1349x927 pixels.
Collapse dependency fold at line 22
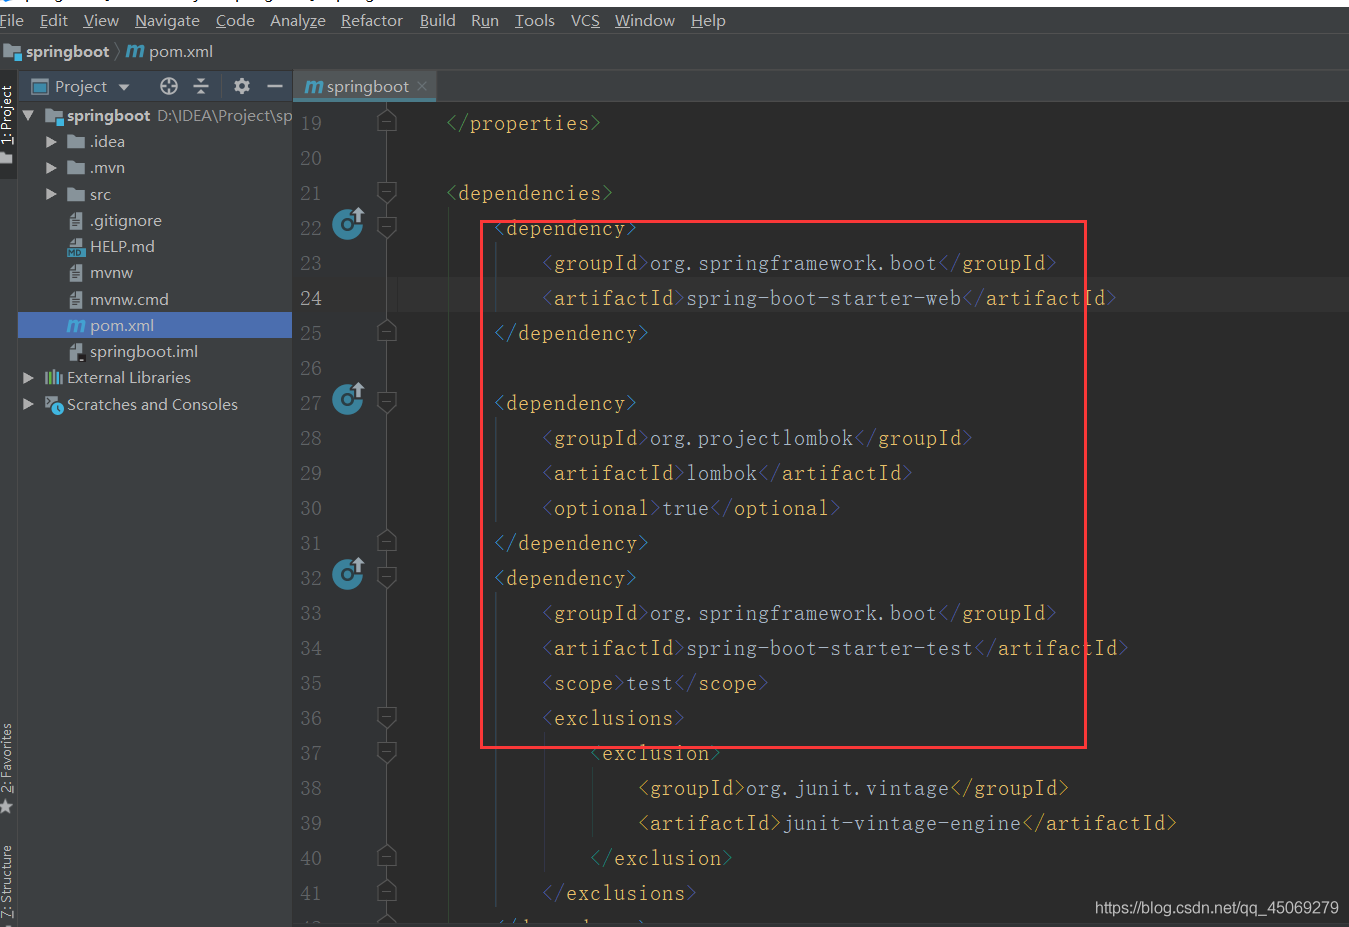pos(387,227)
